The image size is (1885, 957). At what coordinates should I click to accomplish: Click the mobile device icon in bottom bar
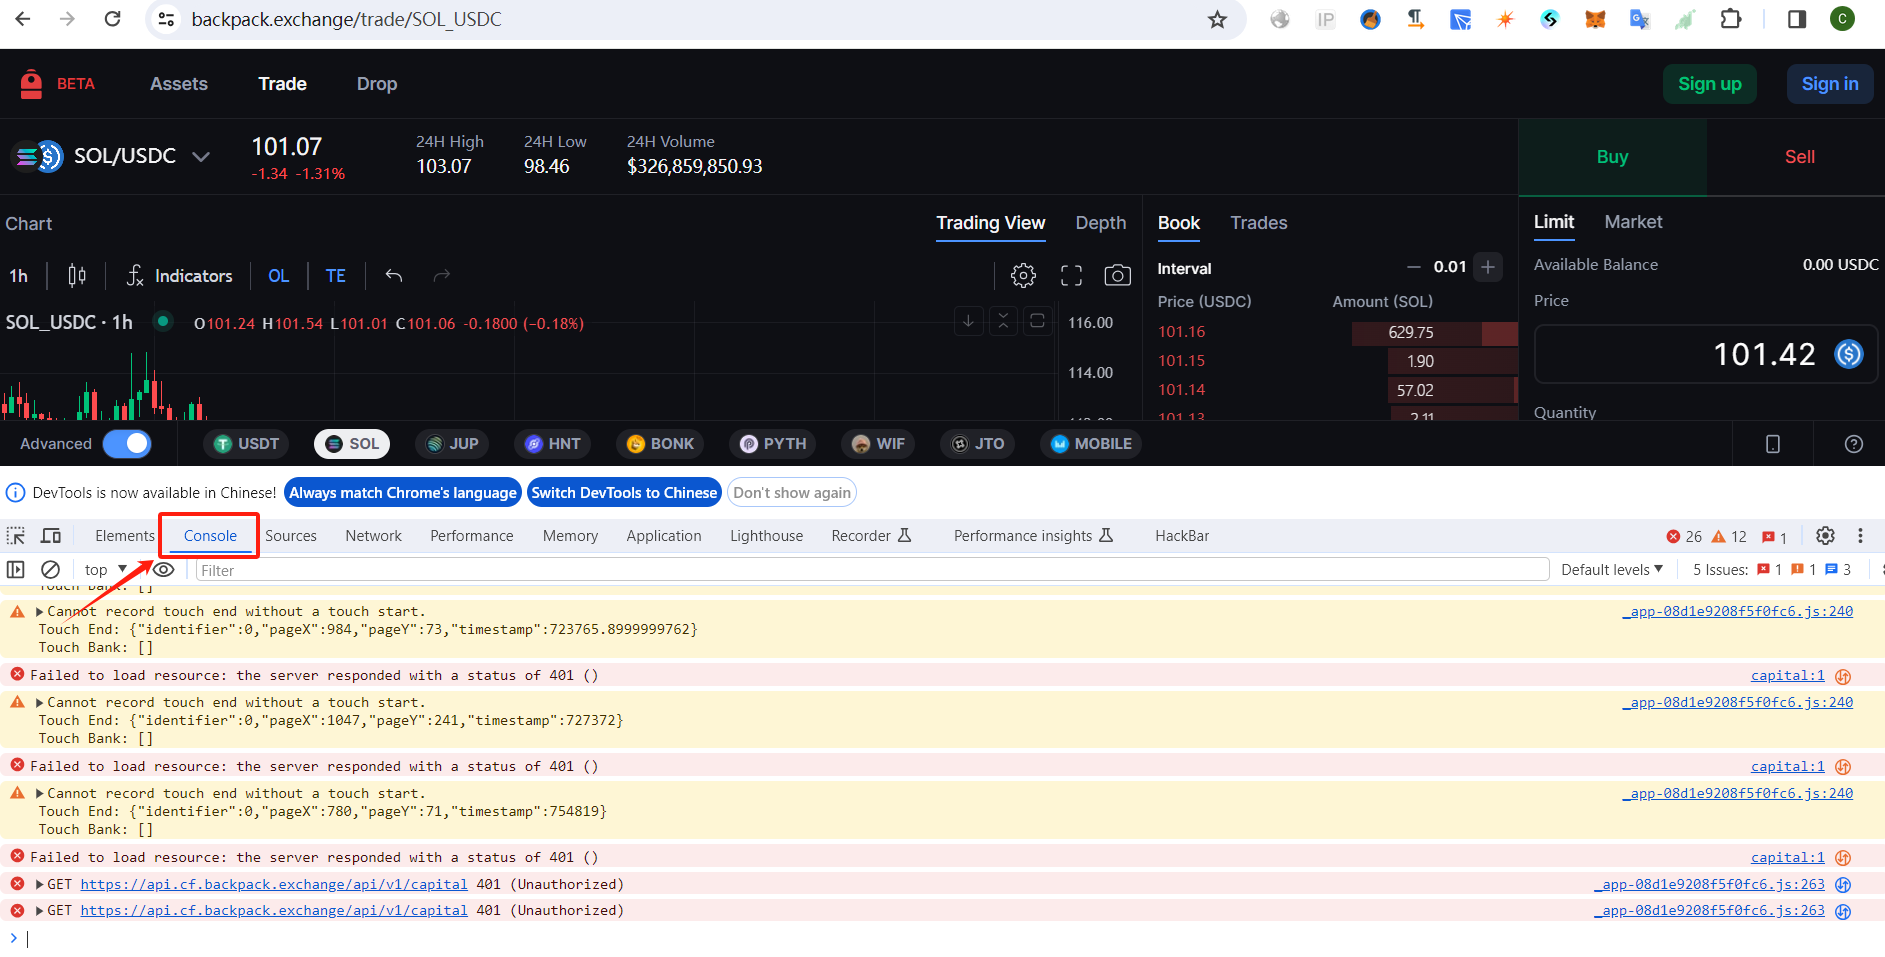(x=1773, y=444)
